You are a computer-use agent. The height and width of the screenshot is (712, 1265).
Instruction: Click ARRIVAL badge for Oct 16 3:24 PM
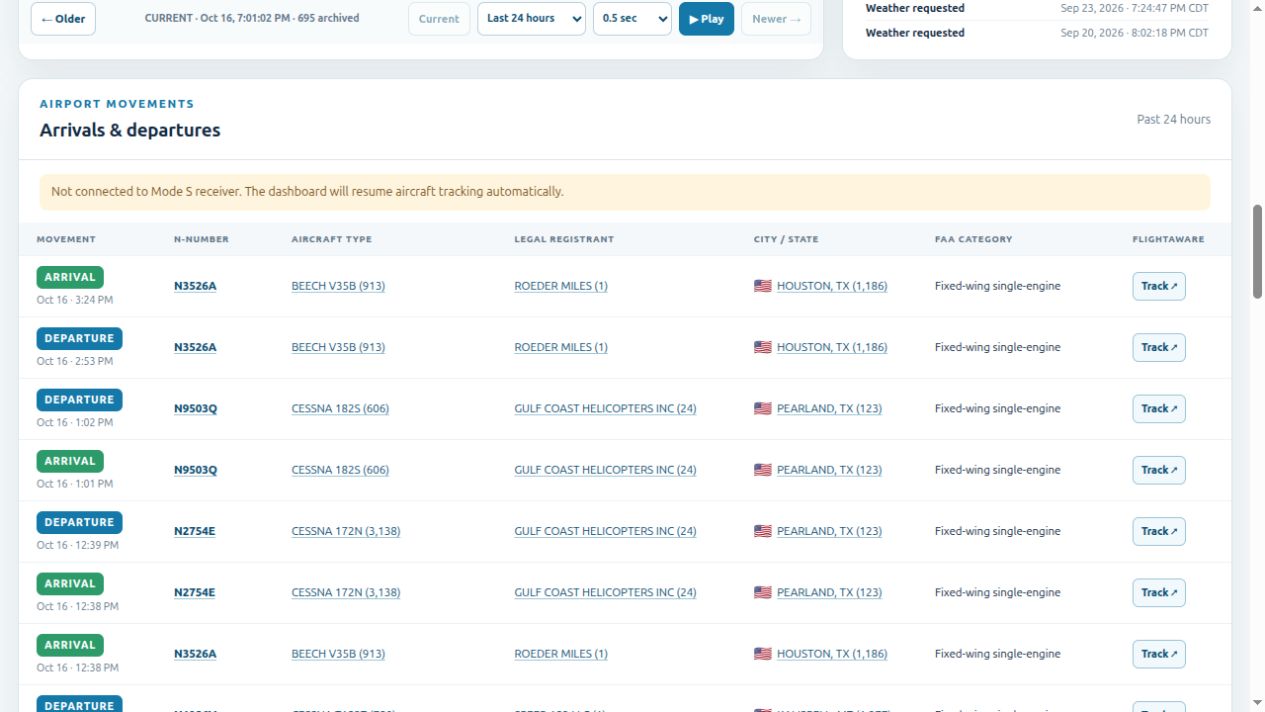(x=70, y=277)
